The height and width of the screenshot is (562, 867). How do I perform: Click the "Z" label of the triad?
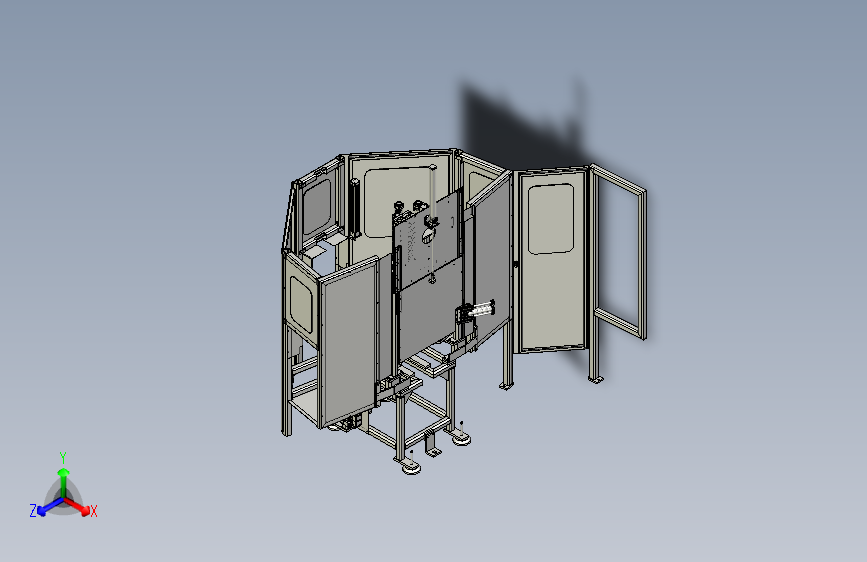click(x=33, y=511)
